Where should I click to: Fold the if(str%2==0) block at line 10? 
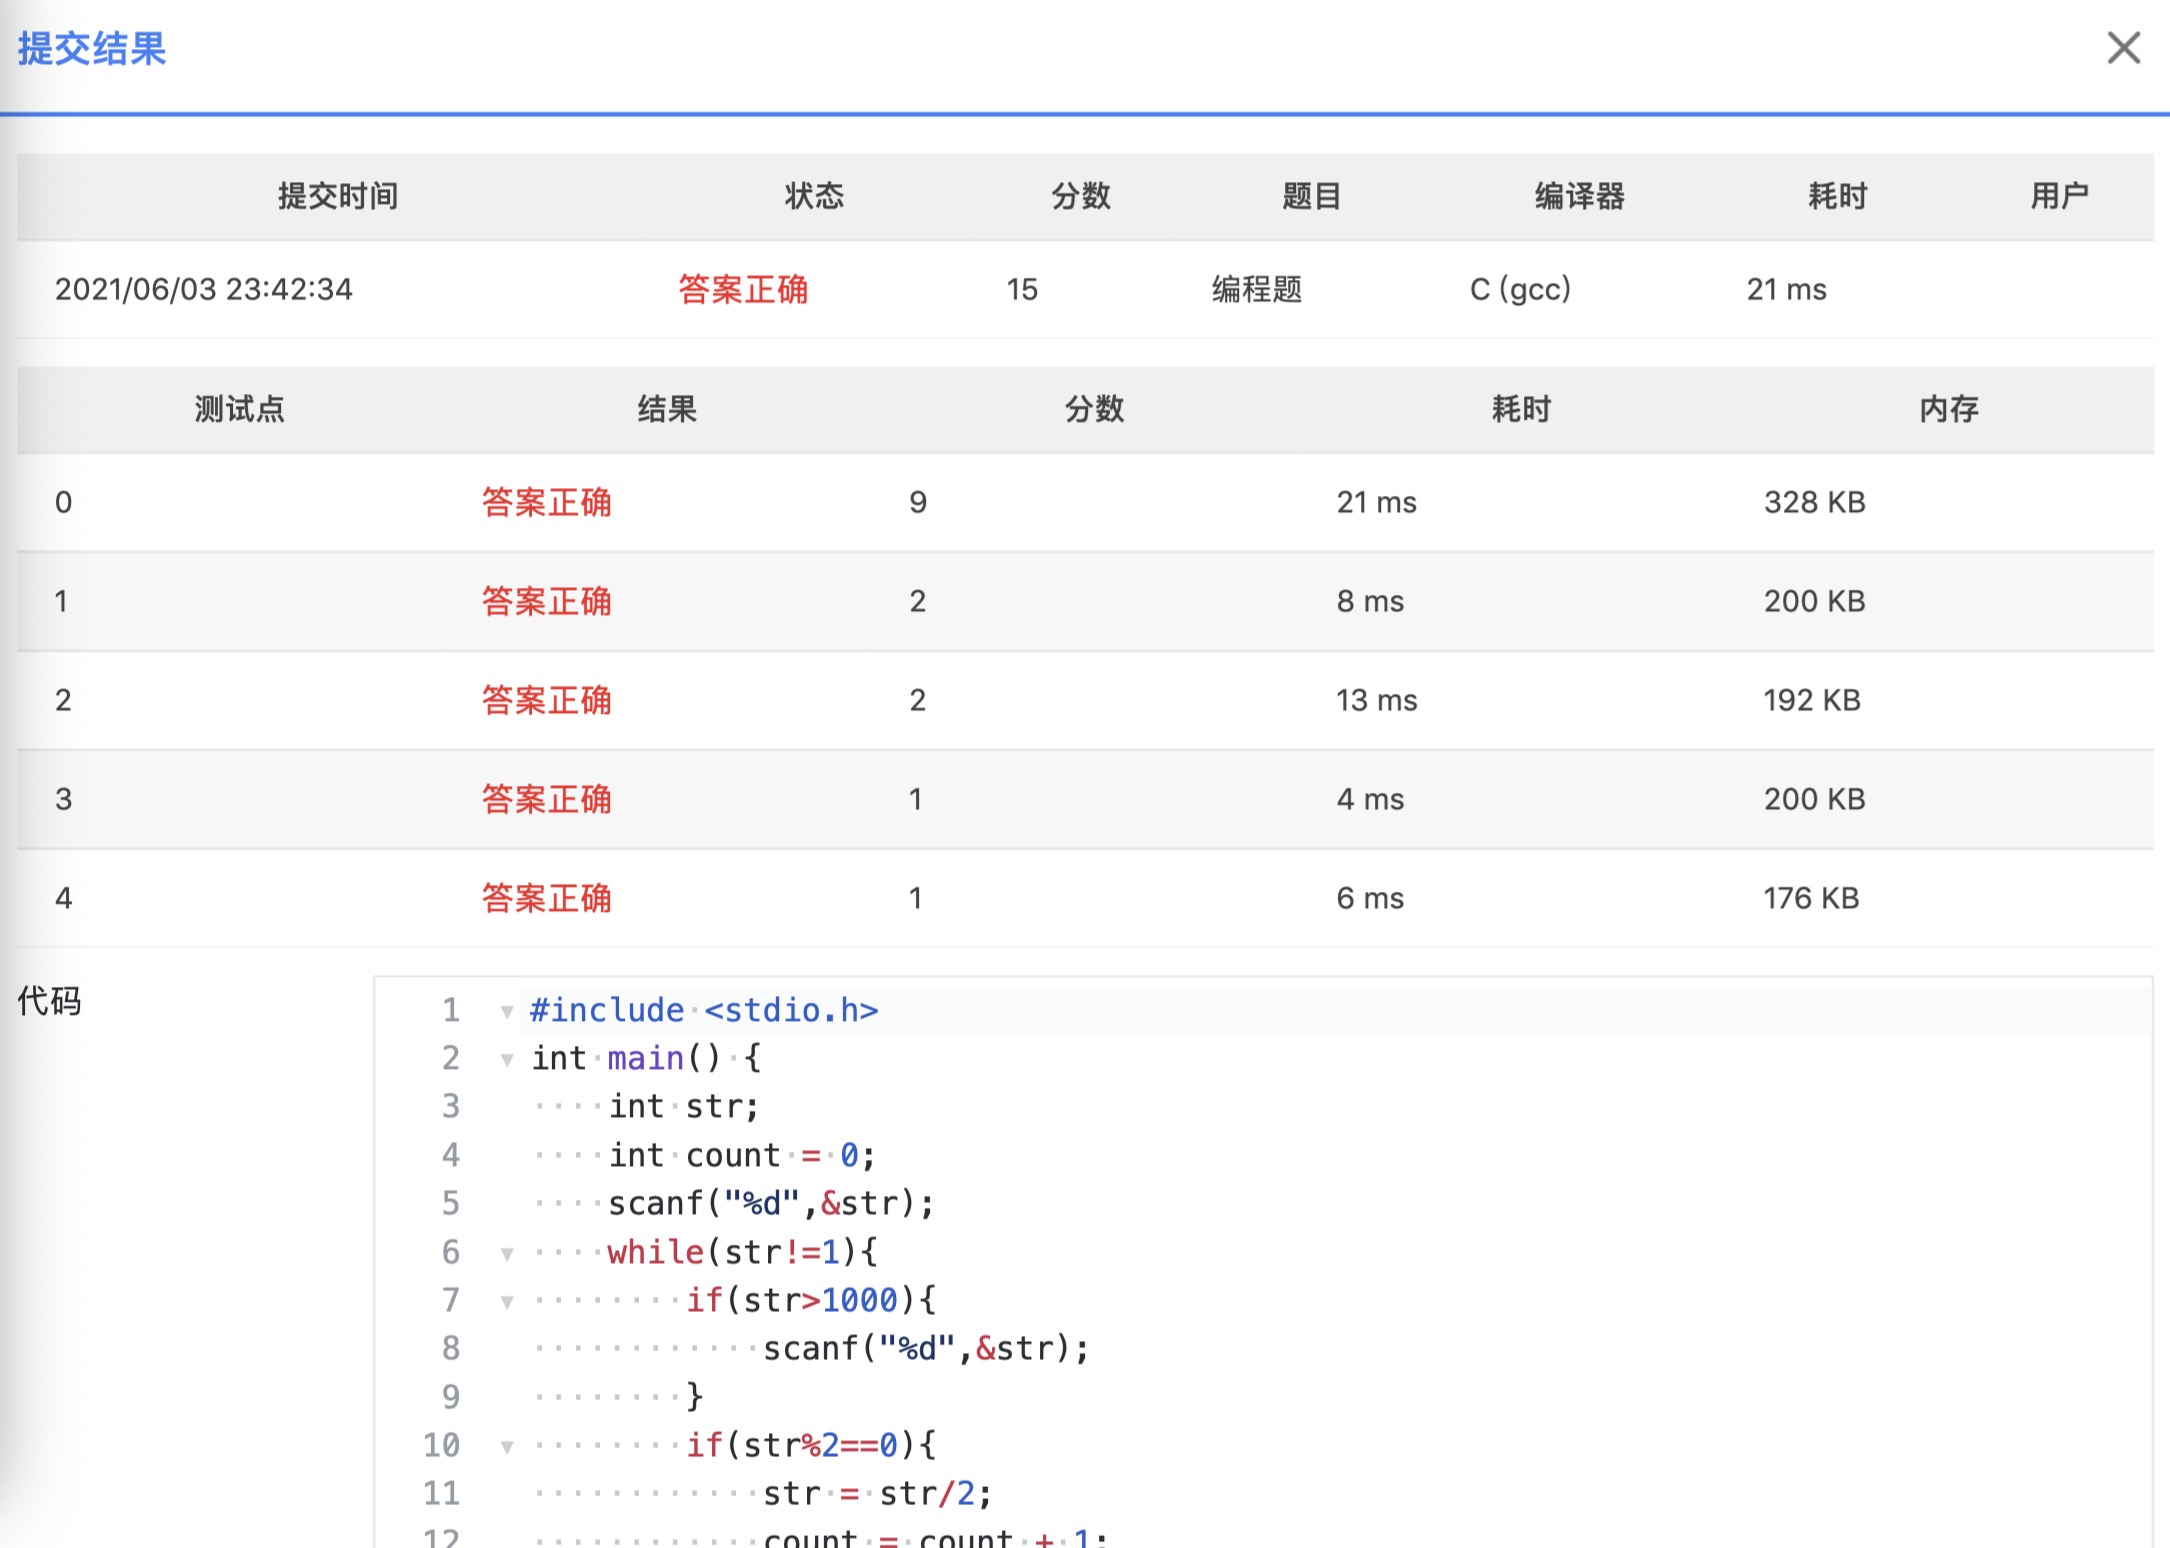click(x=507, y=1447)
